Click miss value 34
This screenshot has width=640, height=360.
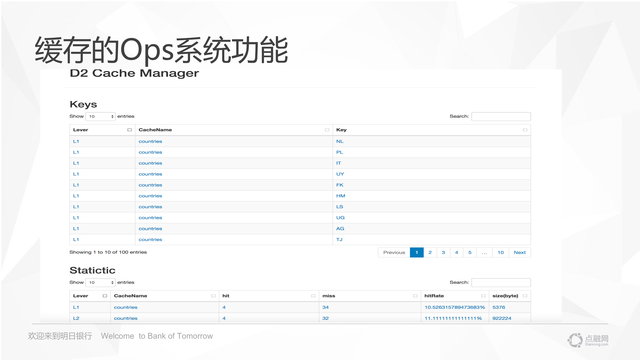(325, 307)
